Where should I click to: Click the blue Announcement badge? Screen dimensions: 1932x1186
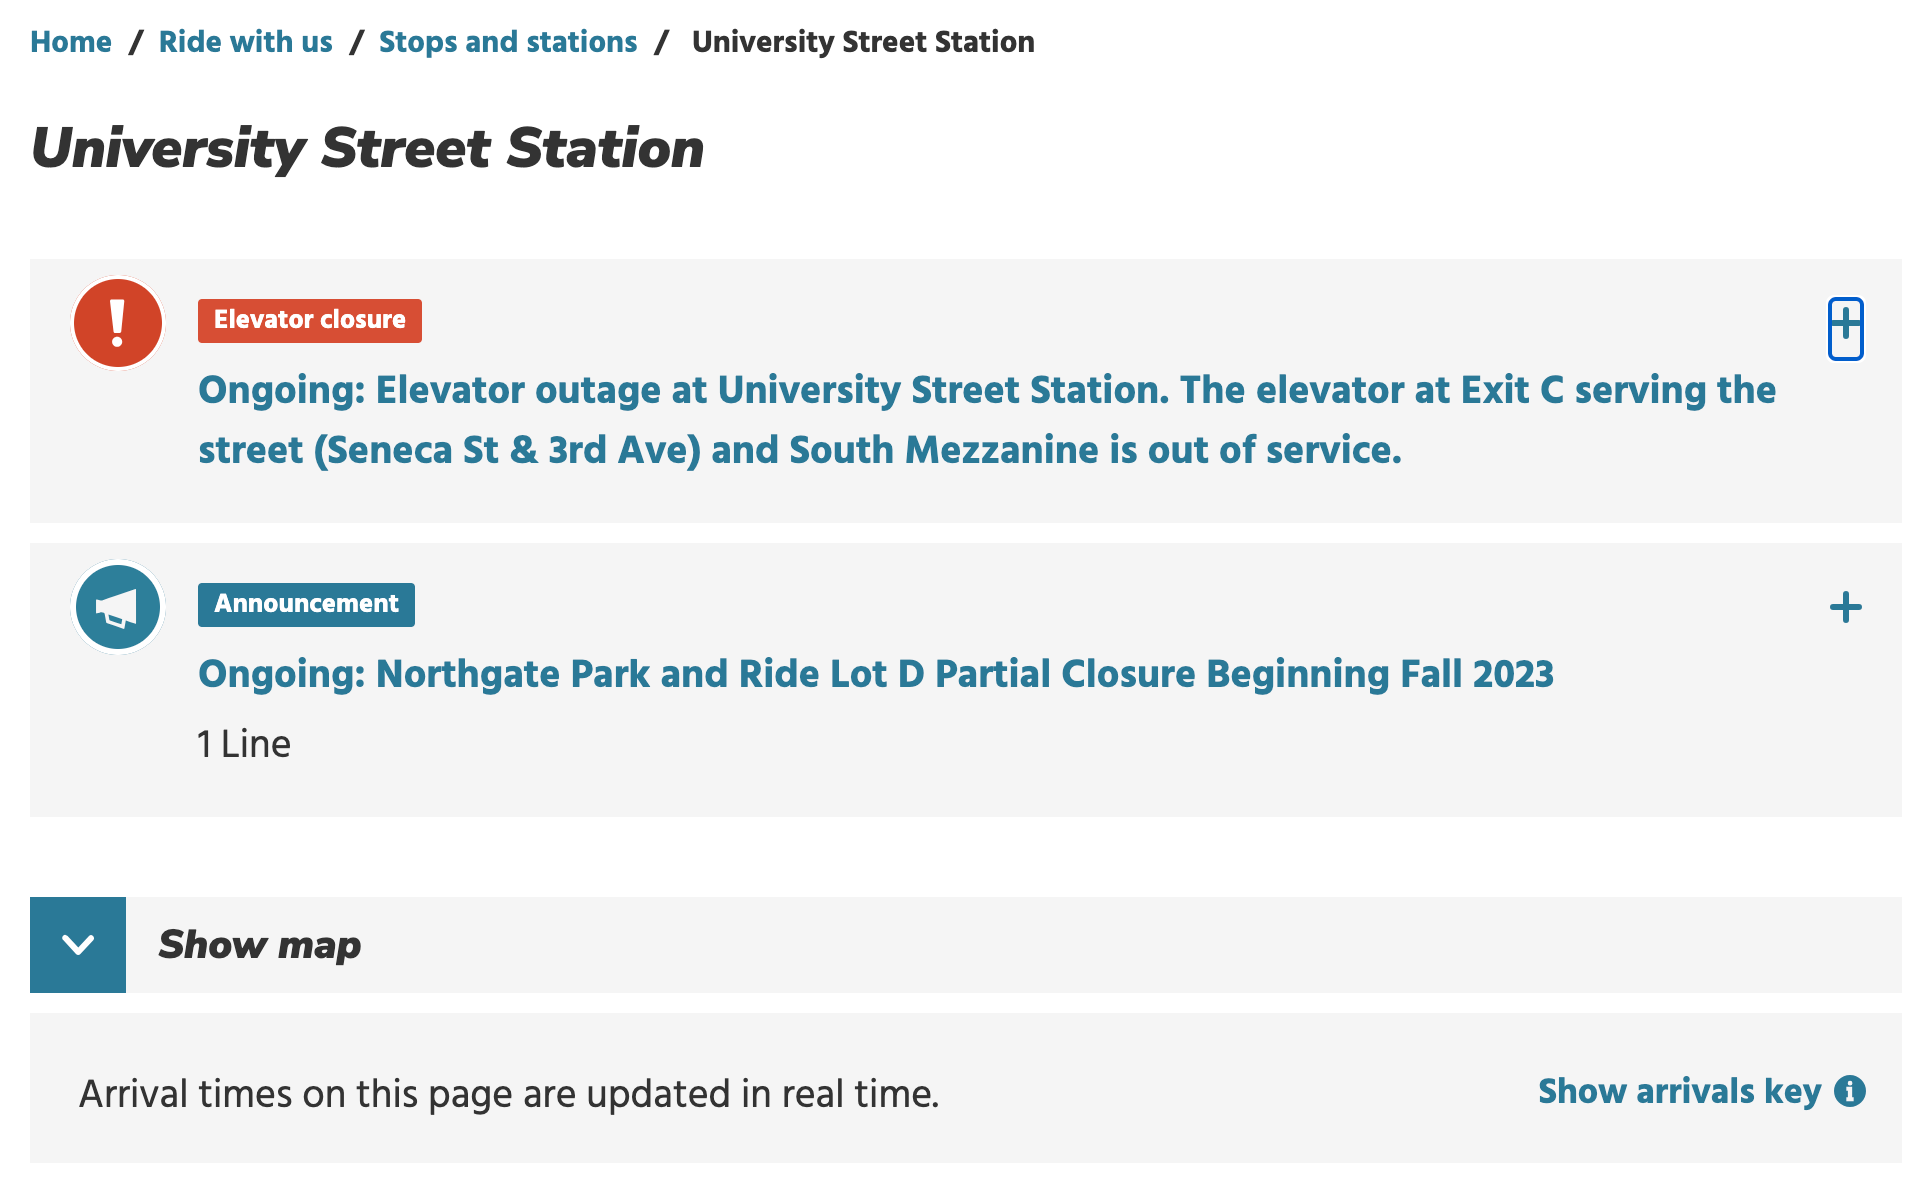coord(306,605)
